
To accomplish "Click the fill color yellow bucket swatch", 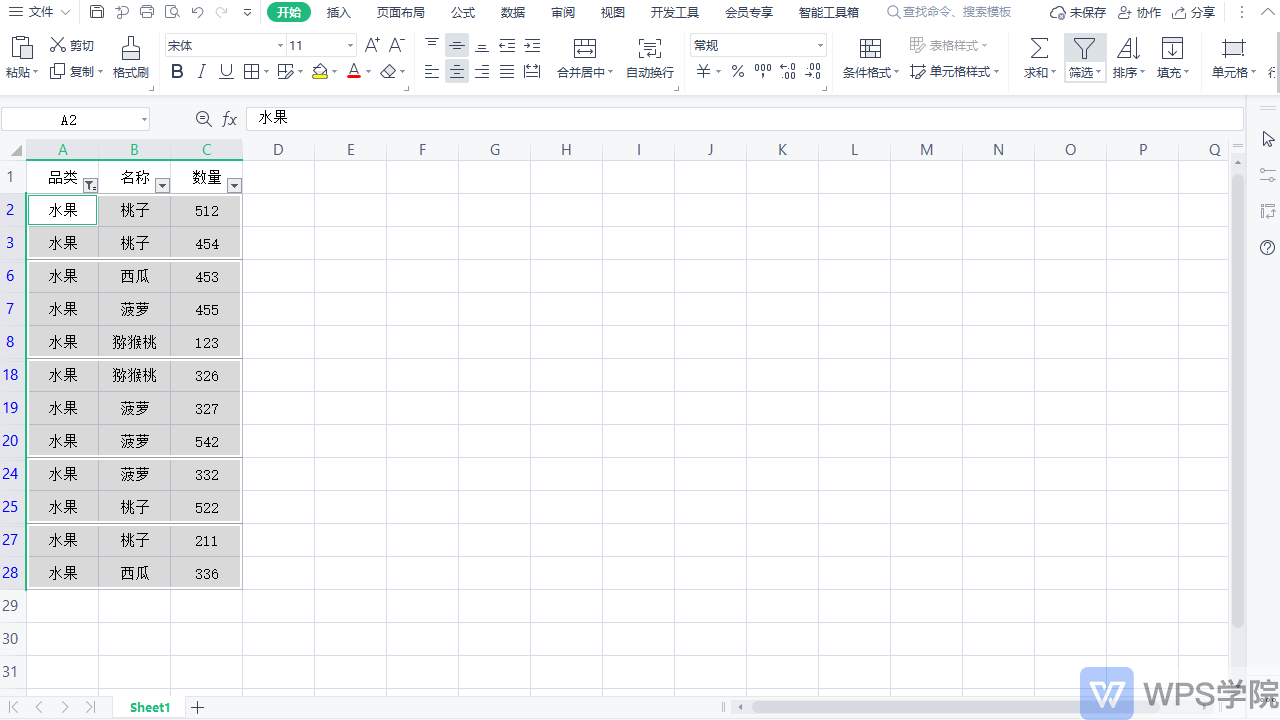I will [x=319, y=71].
